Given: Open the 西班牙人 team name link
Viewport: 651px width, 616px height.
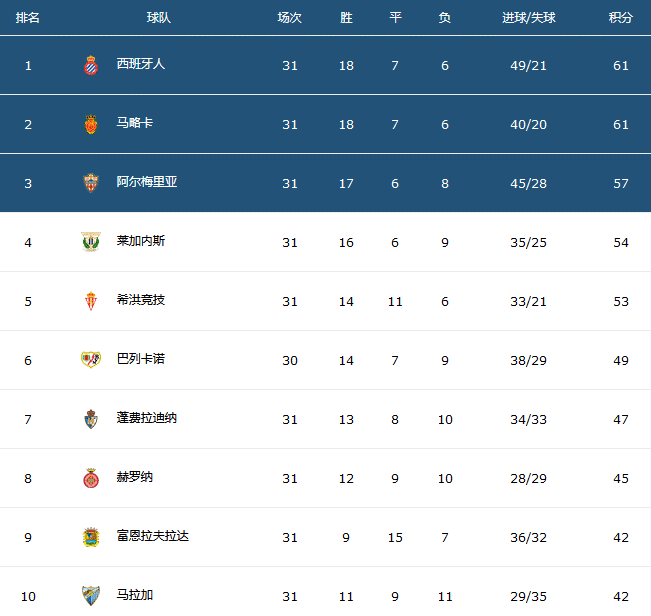Looking at the screenshot, I should (140, 64).
